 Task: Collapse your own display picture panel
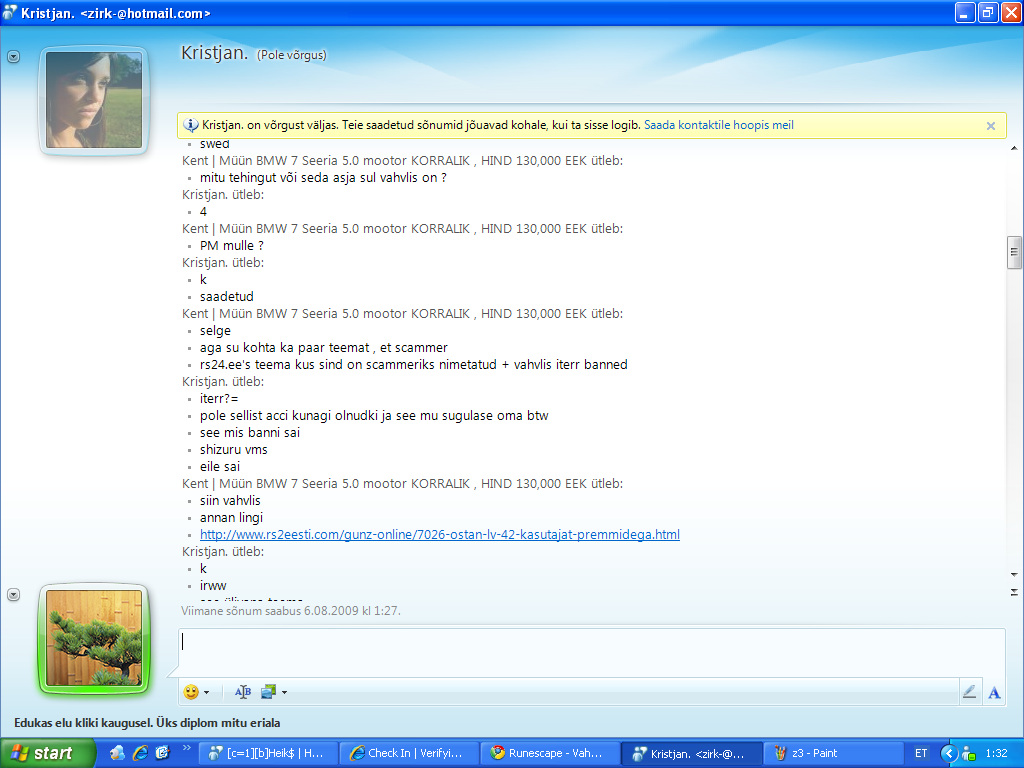[13, 594]
